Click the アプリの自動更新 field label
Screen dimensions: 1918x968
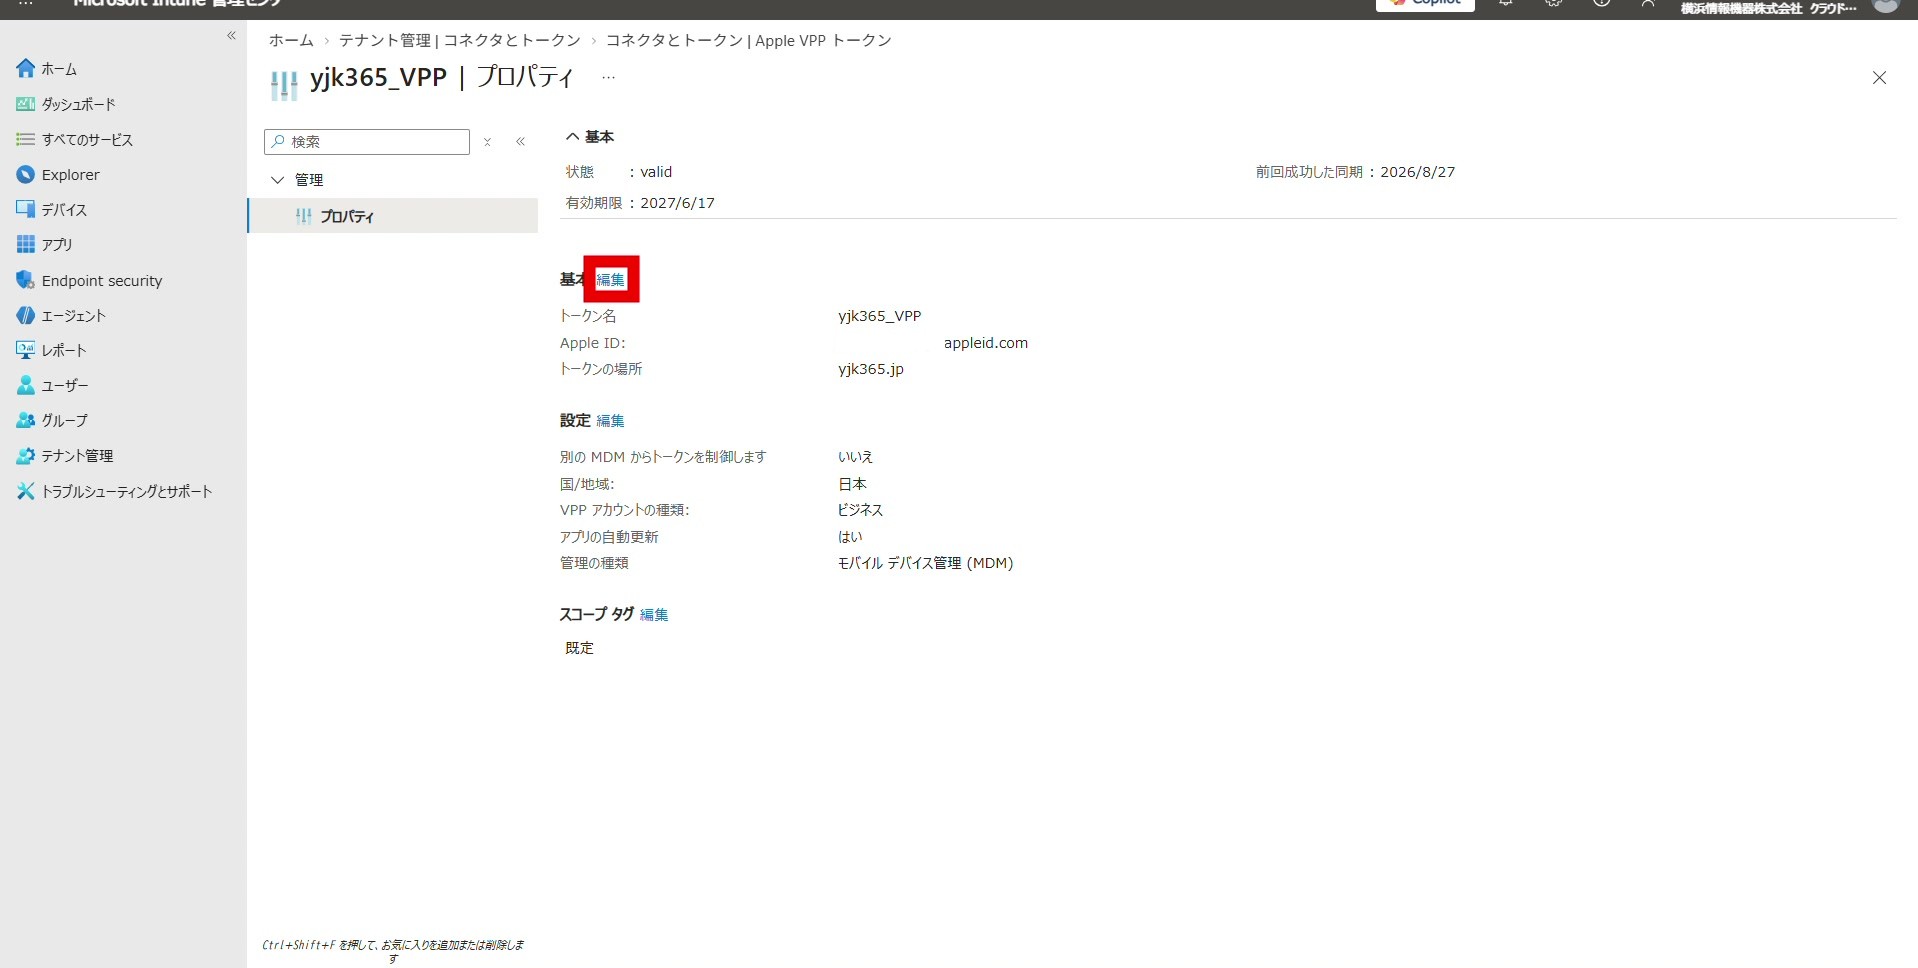609,537
